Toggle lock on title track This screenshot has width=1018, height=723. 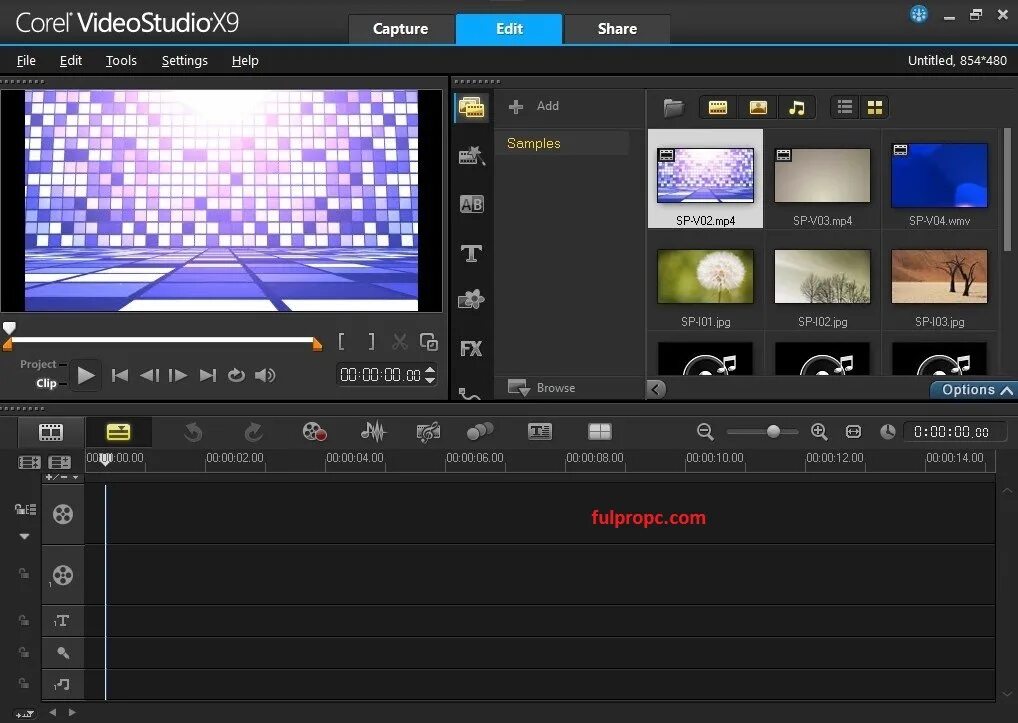23,620
